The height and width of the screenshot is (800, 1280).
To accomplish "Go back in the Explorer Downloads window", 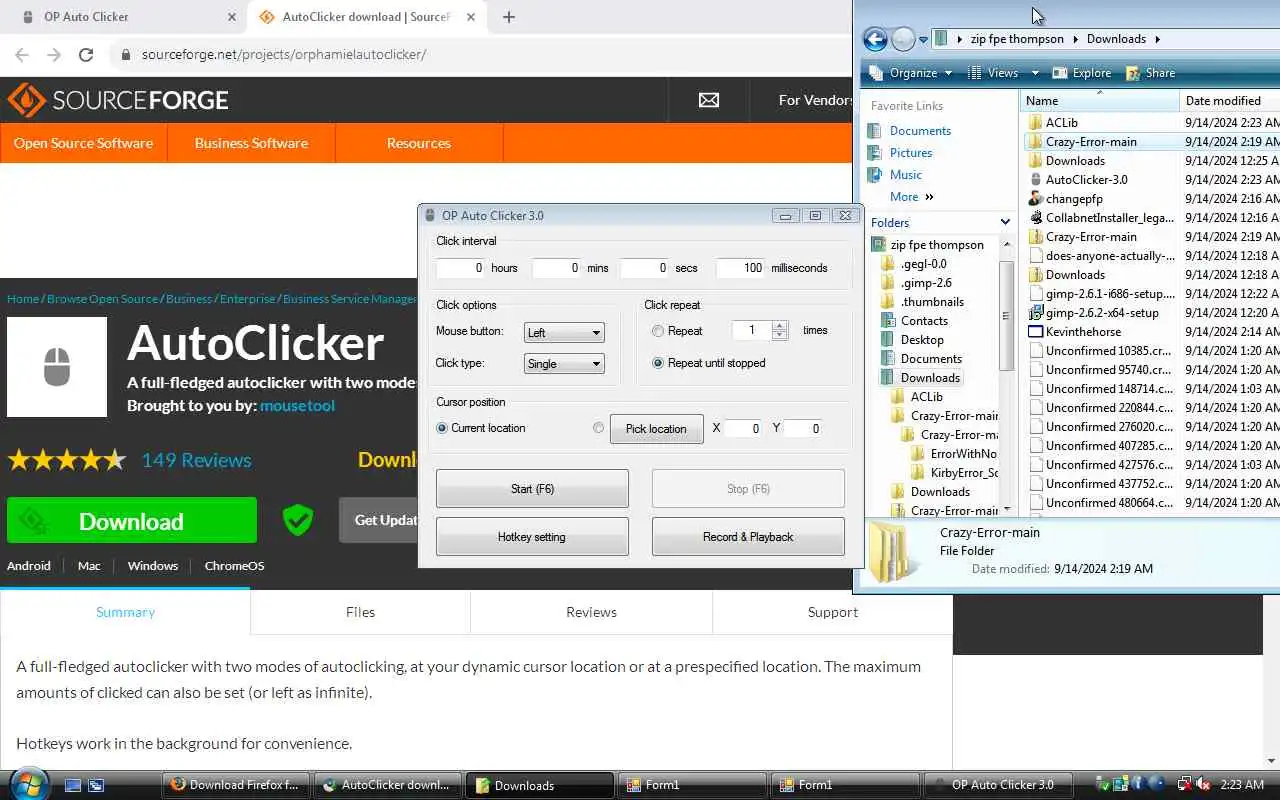I will click(x=875, y=39).
